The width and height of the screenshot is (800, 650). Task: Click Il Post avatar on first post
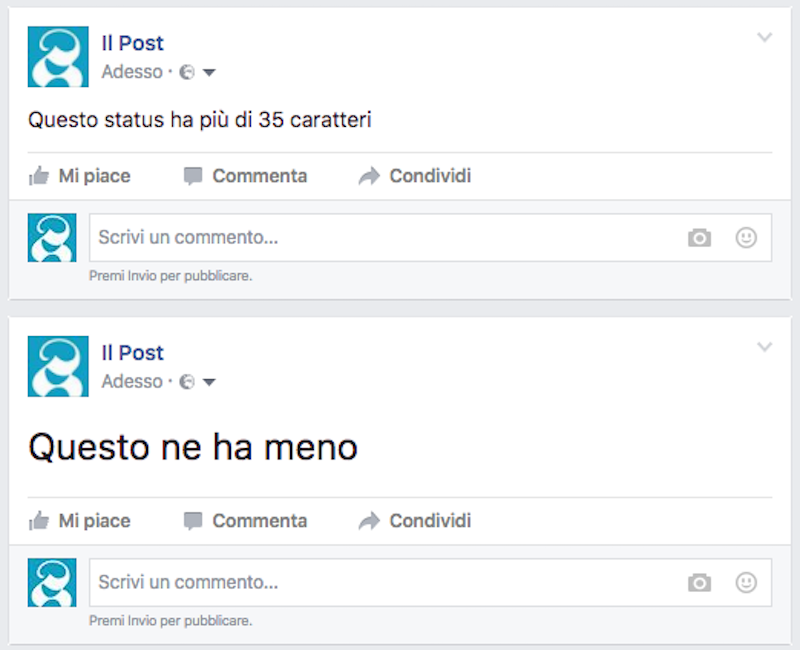point(58,57)
